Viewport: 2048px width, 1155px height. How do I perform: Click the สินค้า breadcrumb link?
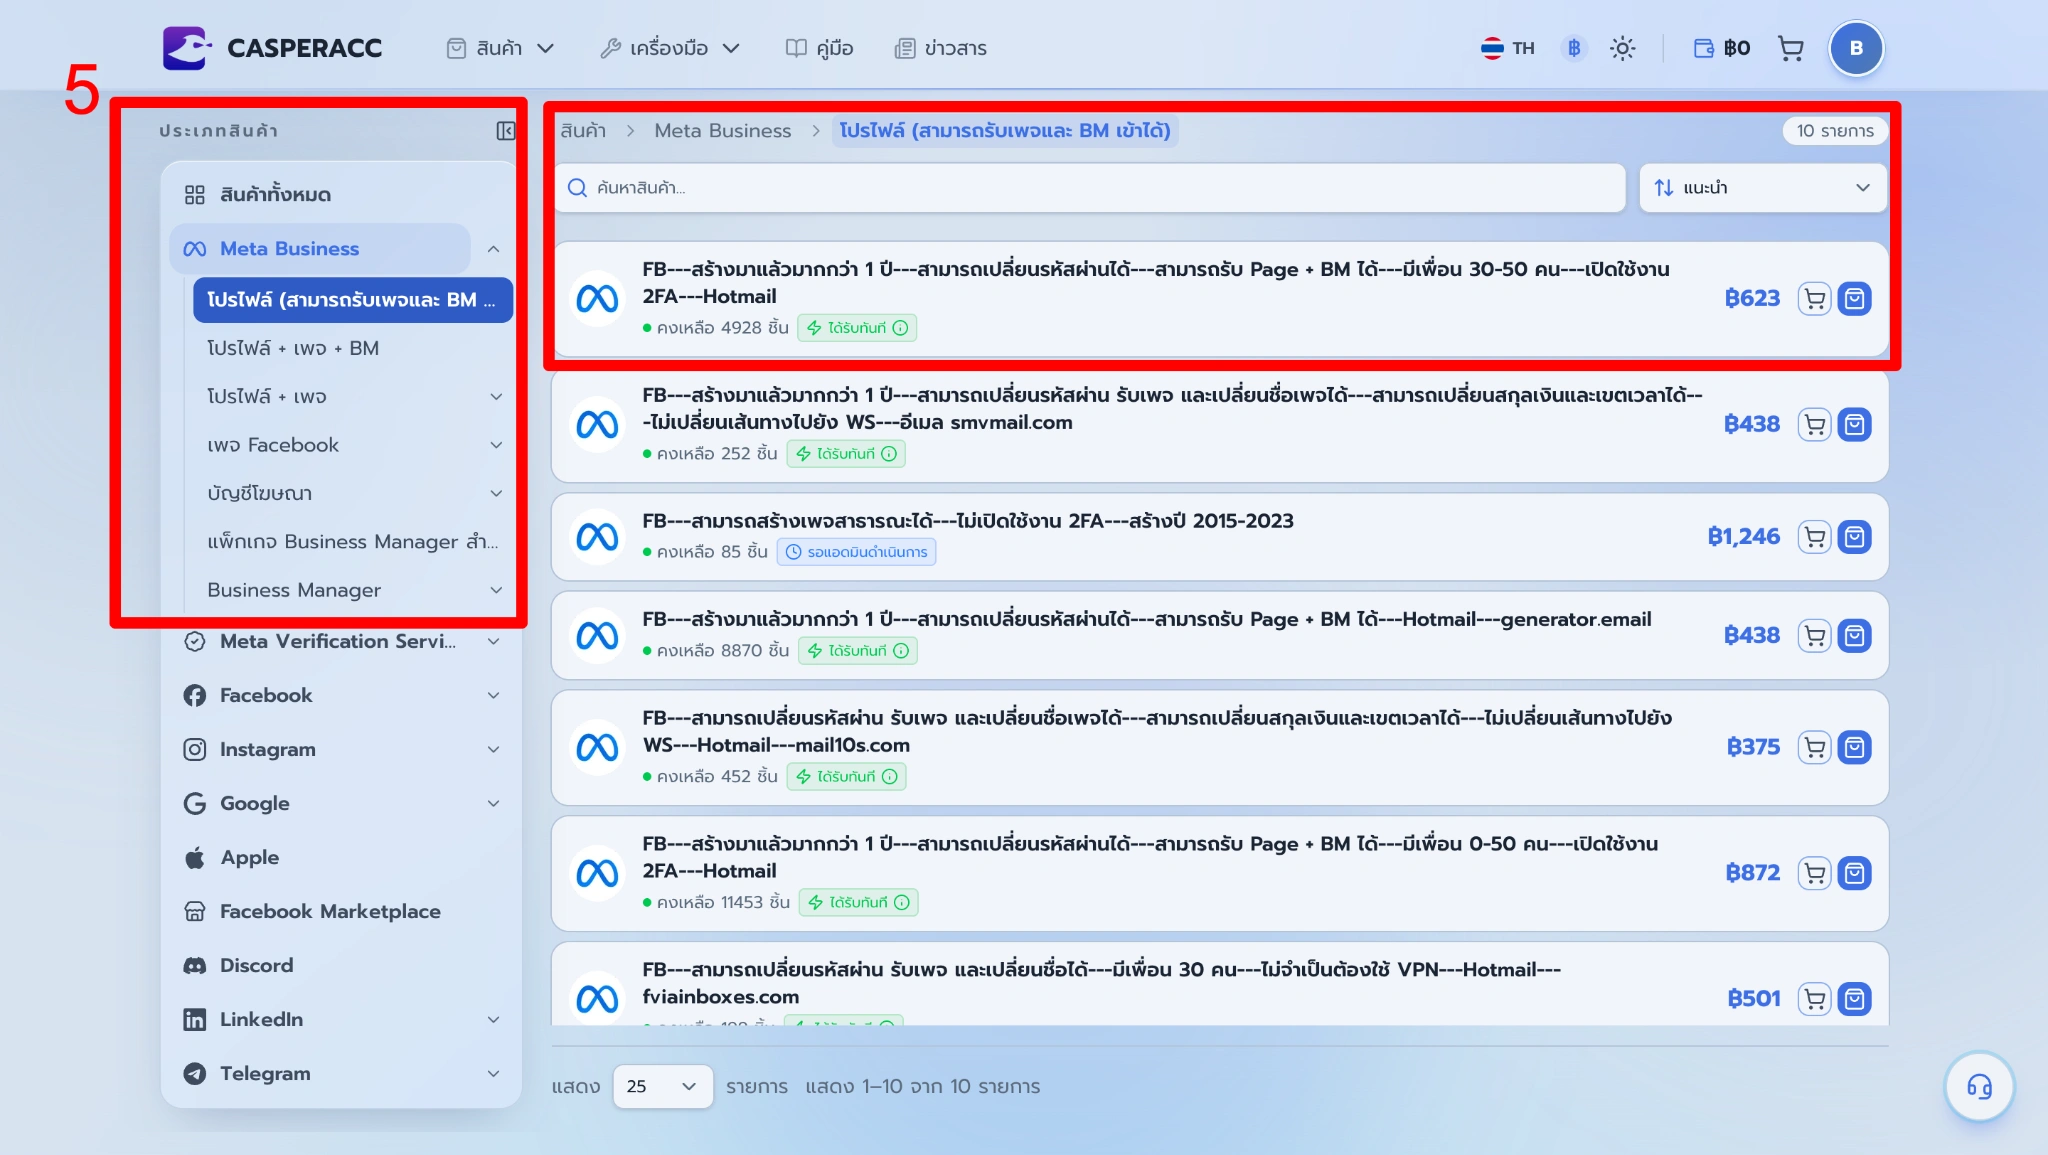click(x=583, y=131)
